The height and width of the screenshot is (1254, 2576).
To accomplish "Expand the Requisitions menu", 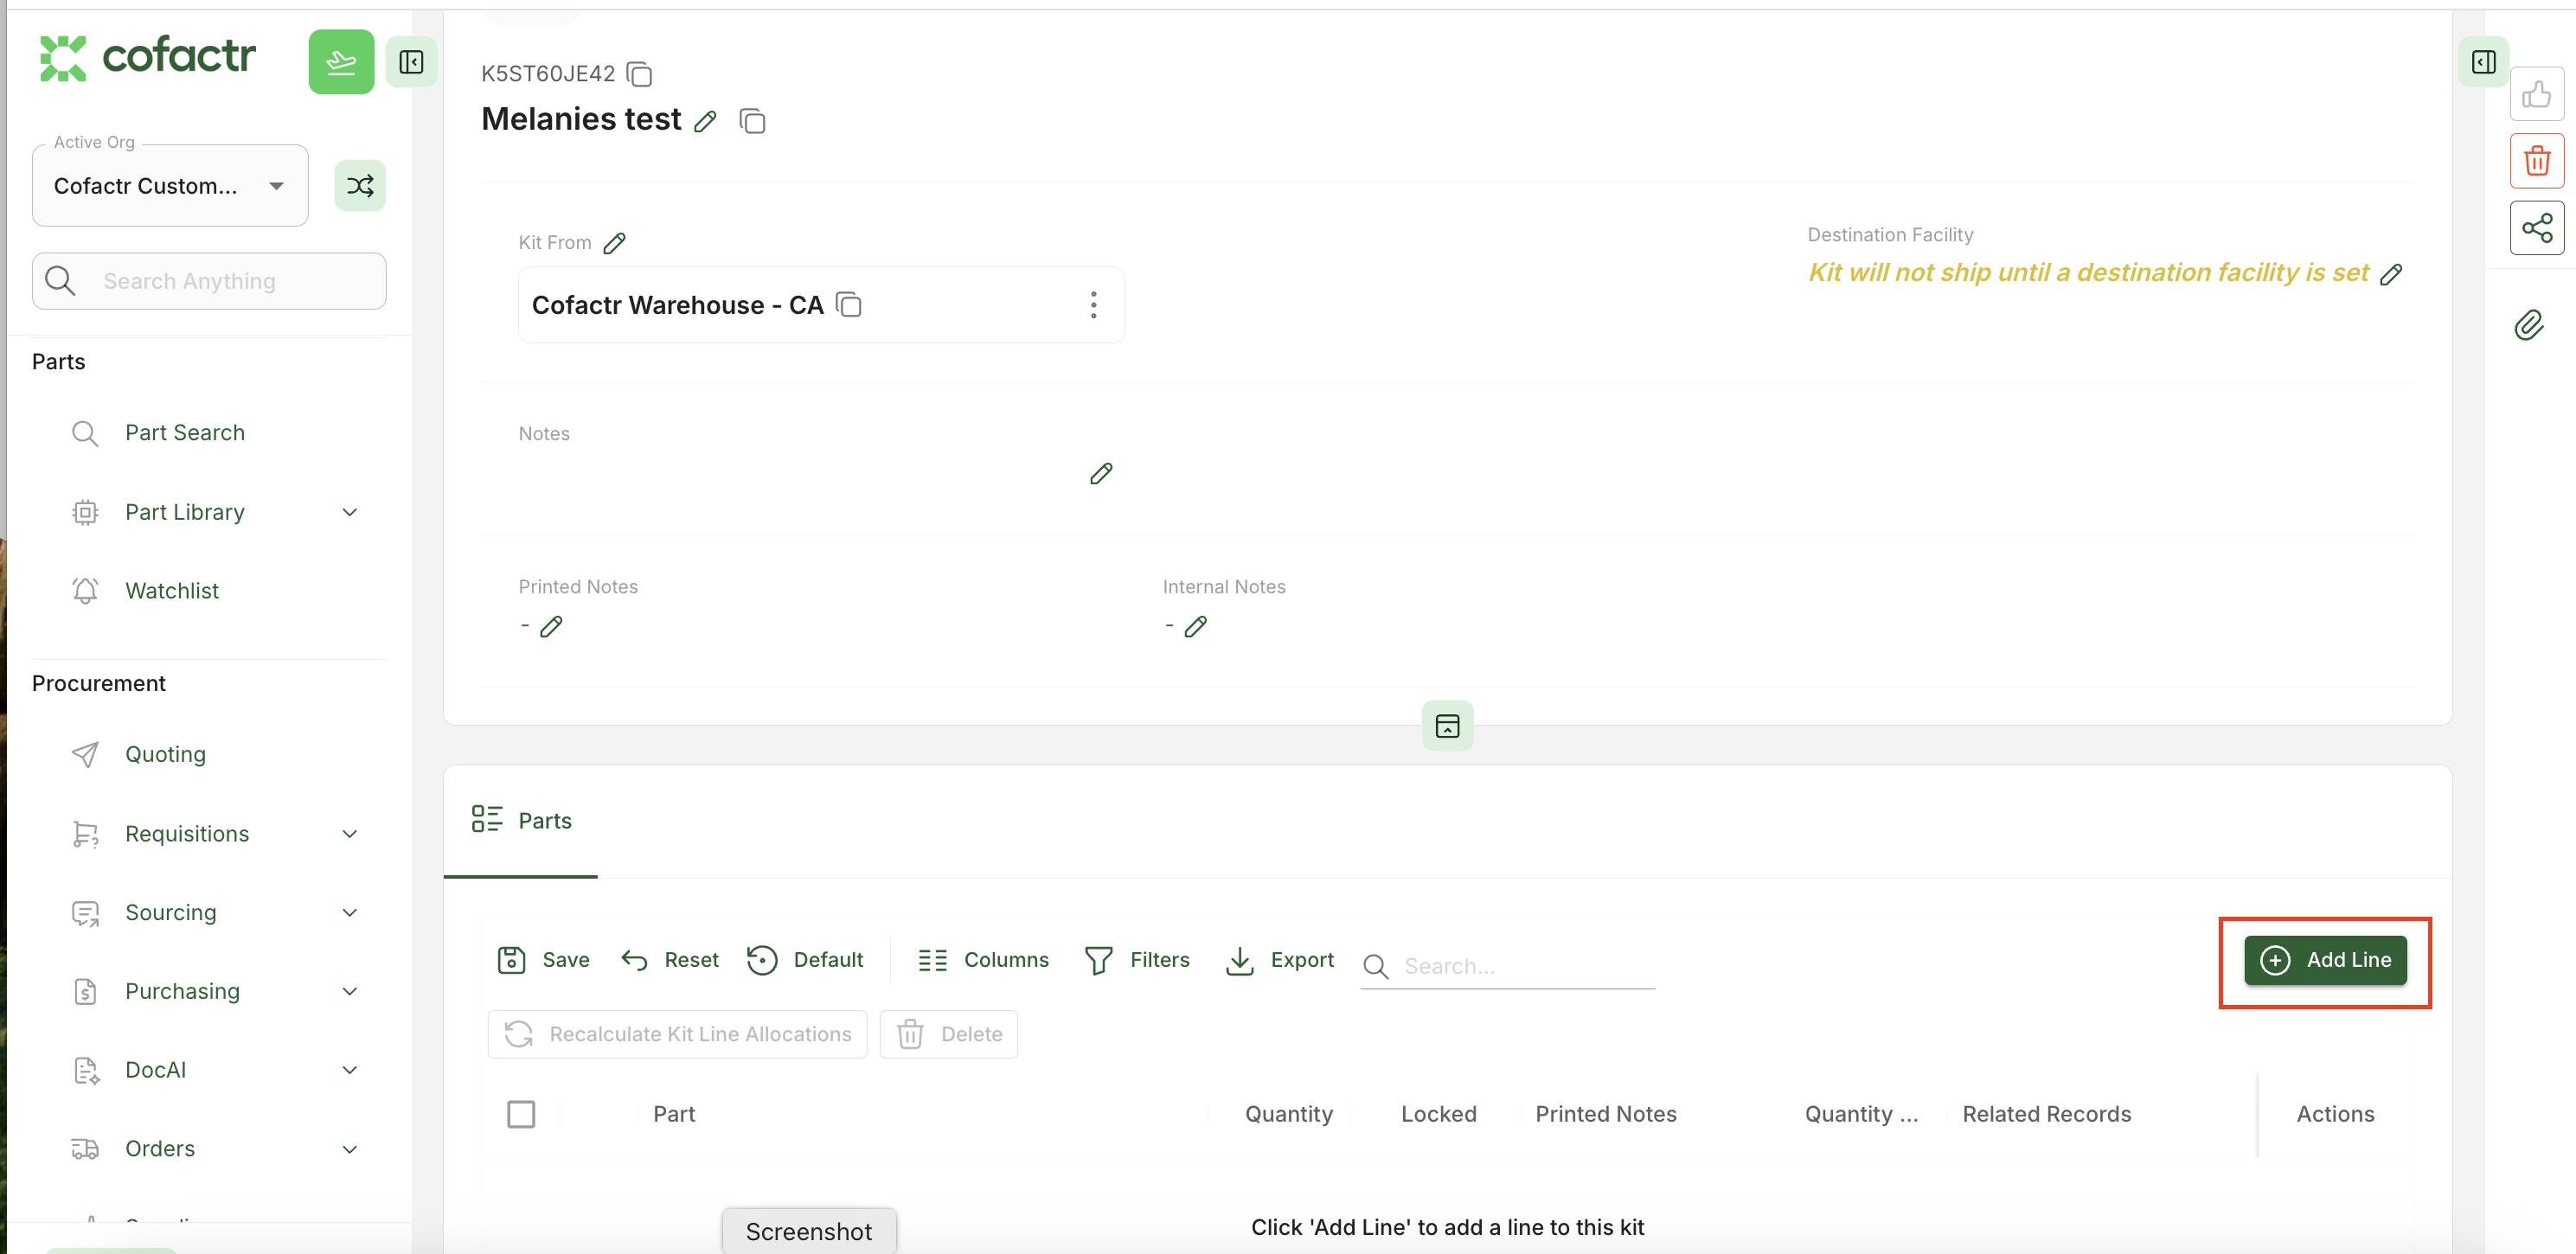I will click(349, 835).
